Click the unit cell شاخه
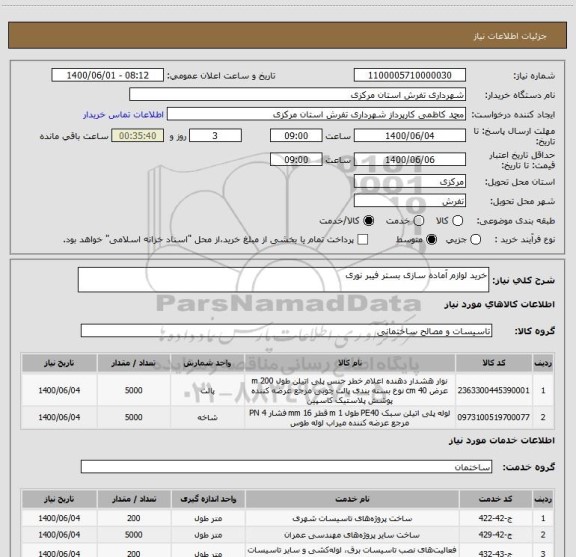 click(208, 417)
